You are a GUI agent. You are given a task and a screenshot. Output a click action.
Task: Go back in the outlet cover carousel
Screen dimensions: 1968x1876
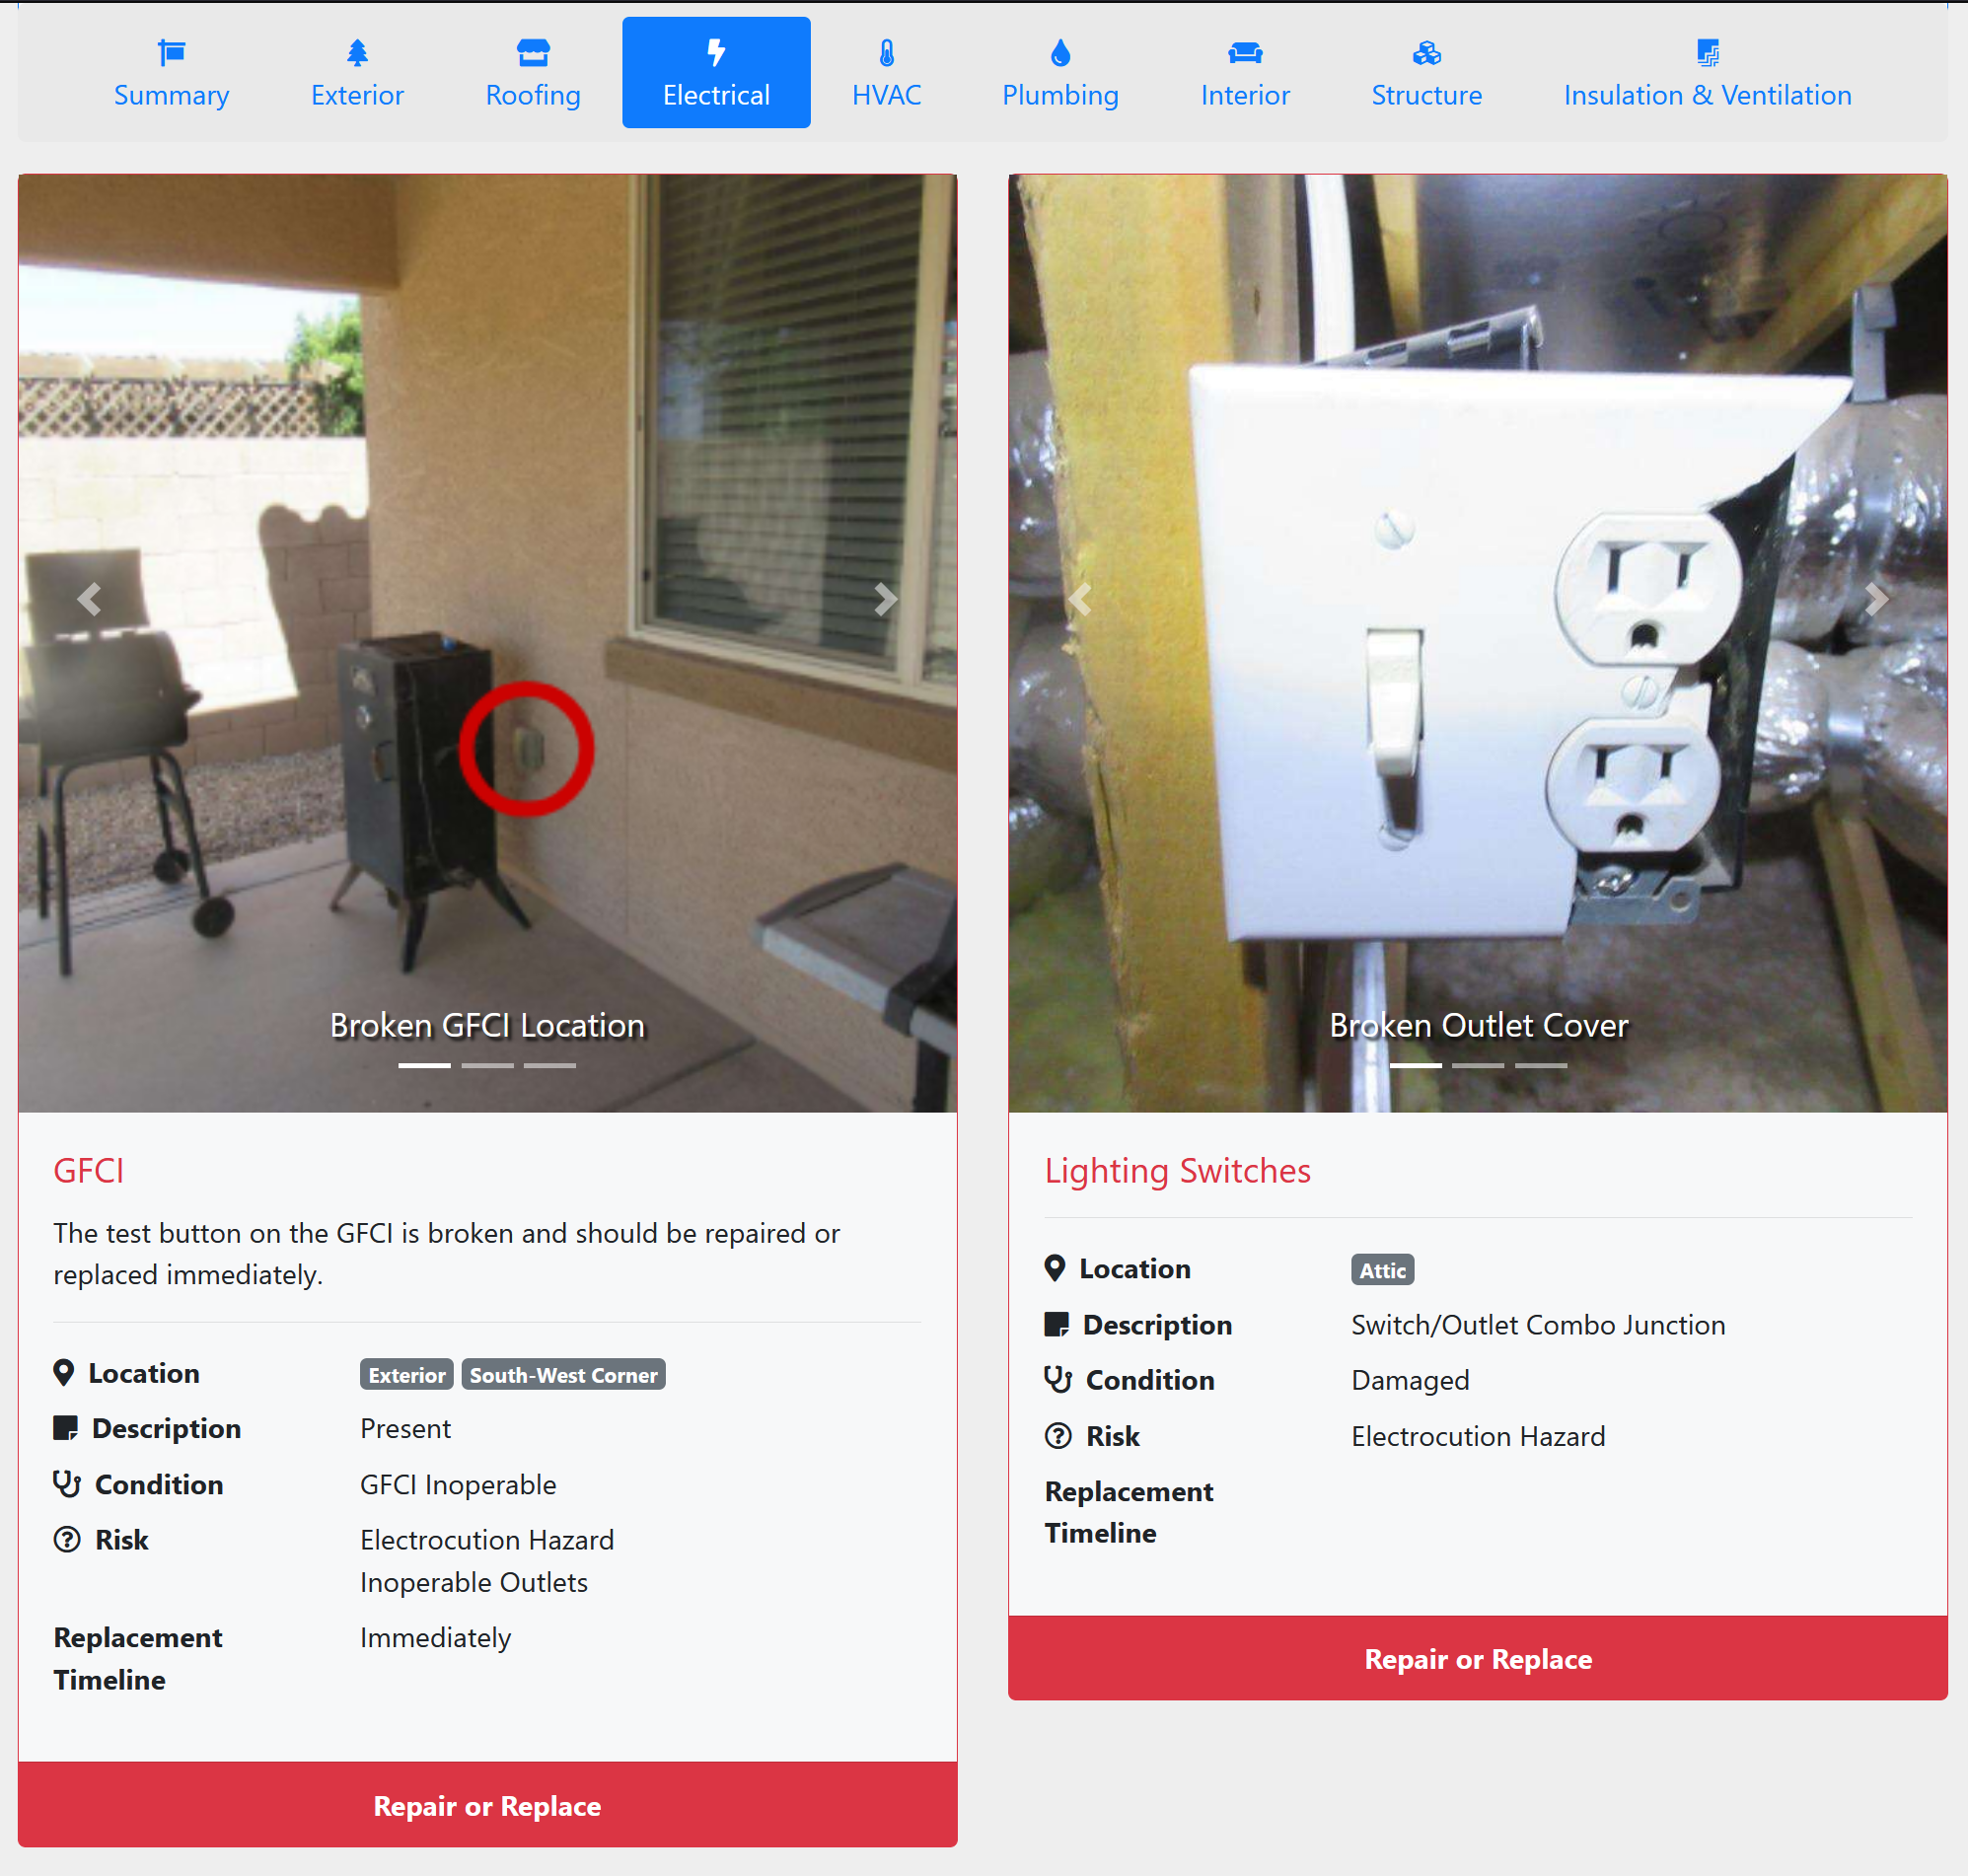coord(1080,599)
